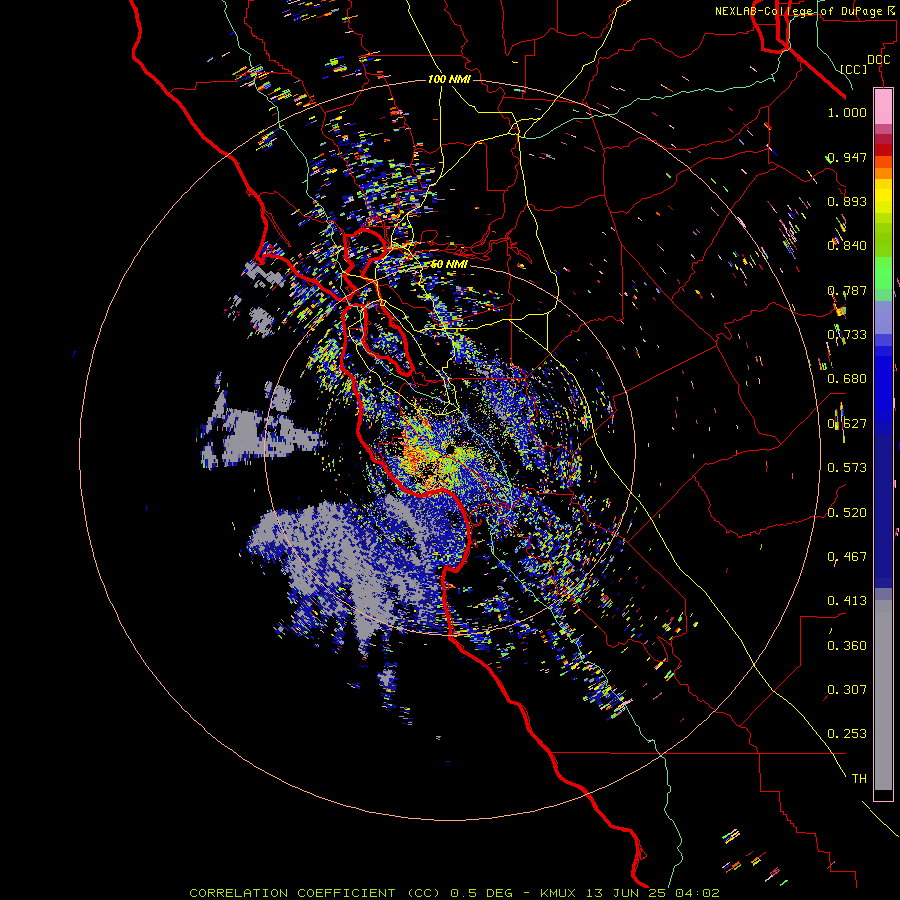Select the 0.253 scale value
The width and height of the screenshot is (900, 900).
tap(847, 734)
